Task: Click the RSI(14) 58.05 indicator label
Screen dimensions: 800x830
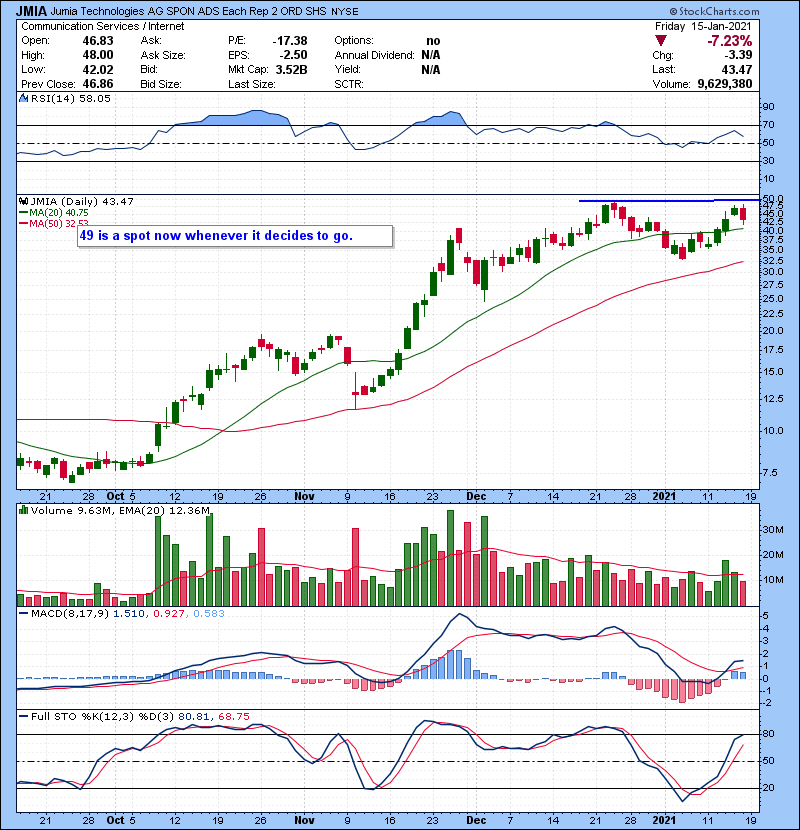Action: (70, 98)
